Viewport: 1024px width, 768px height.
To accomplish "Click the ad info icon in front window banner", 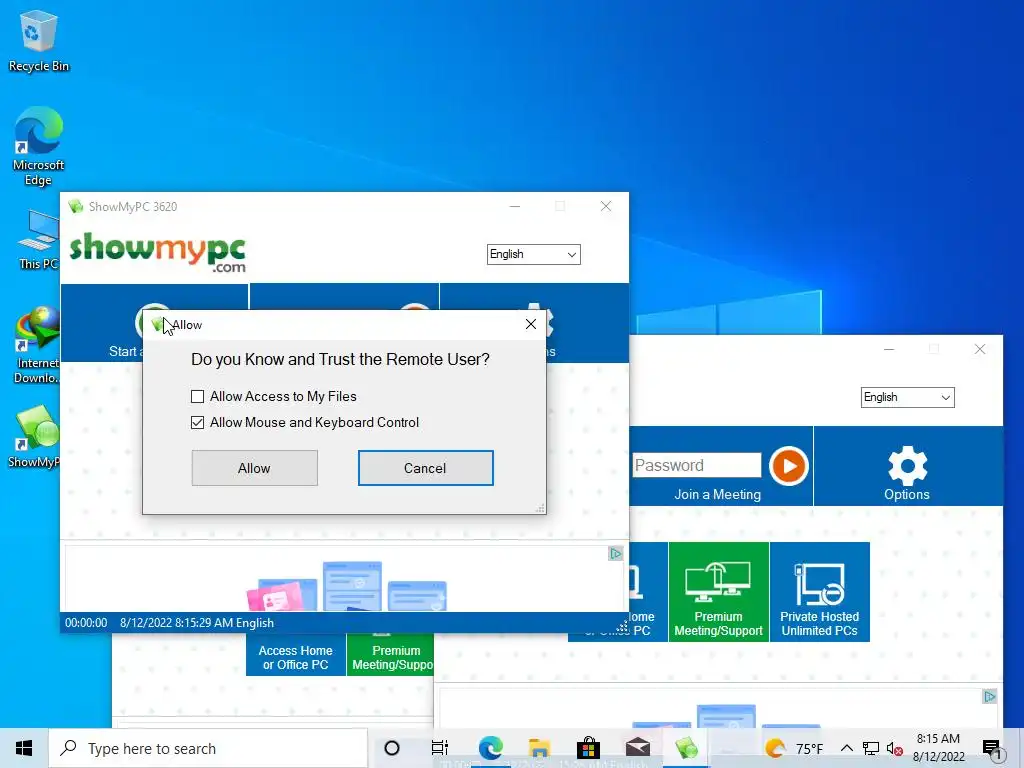I will click(x=615, y=554).
